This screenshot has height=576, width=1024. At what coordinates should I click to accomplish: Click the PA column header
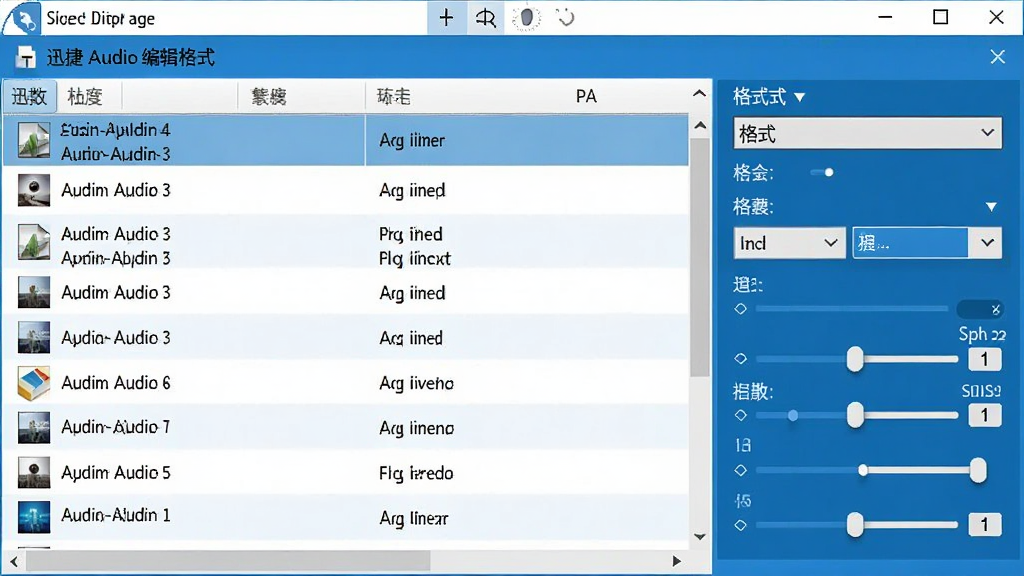[x=586, y=97]
